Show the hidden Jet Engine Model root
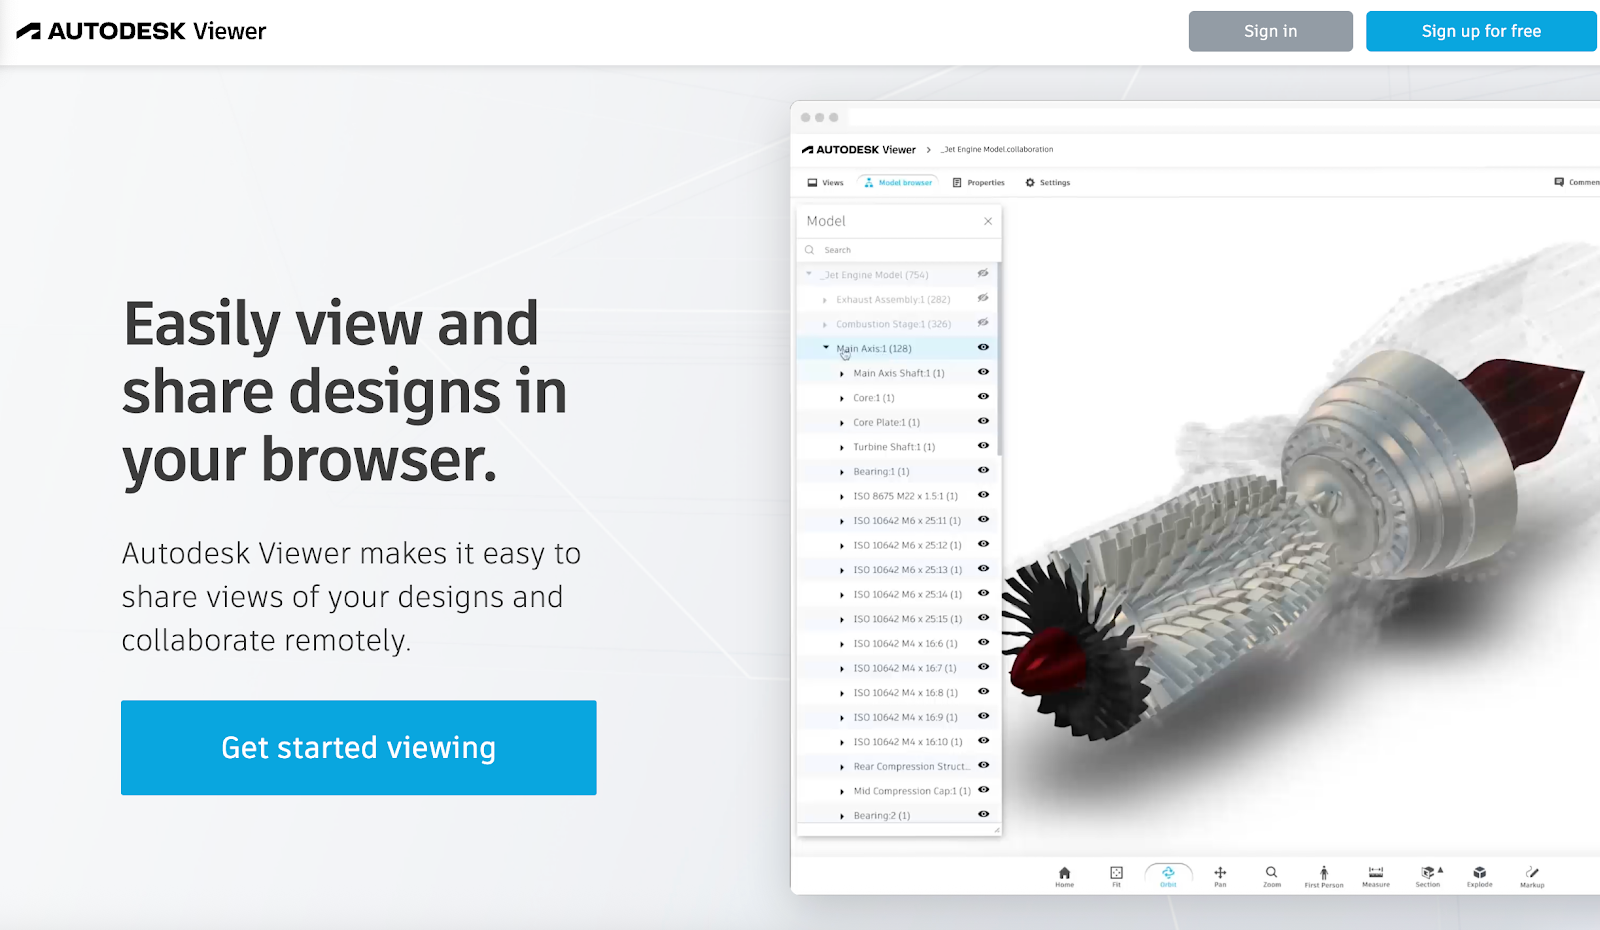Viewport: 1600px width, 930px height. pos(983,274)
